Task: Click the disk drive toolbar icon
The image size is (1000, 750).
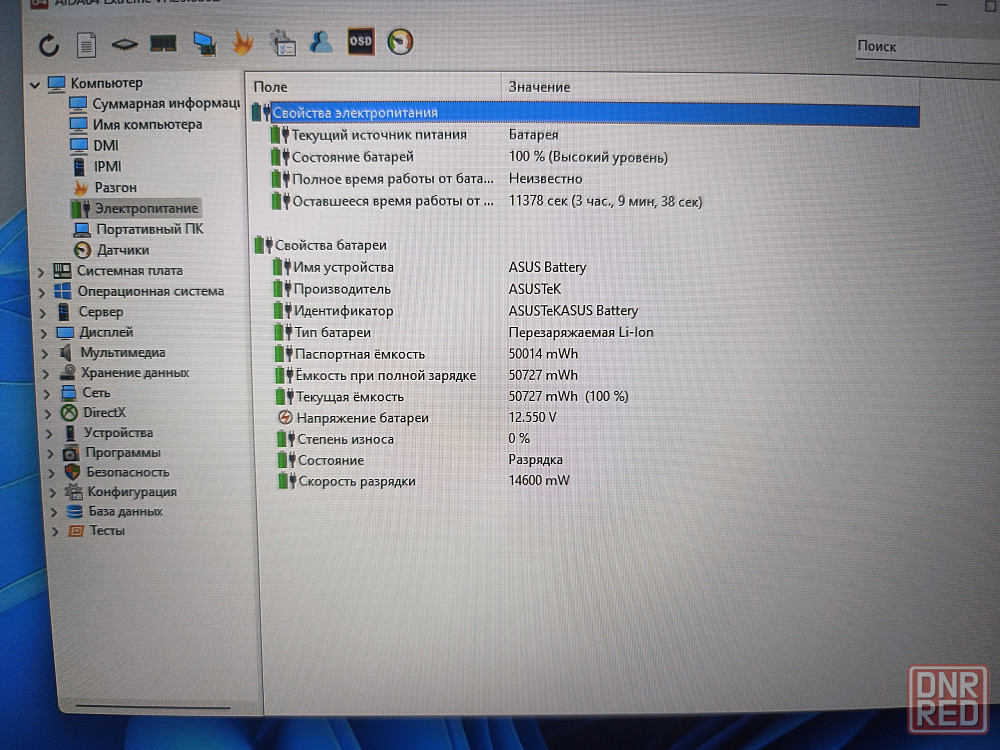Action: (x=124, y=44)
